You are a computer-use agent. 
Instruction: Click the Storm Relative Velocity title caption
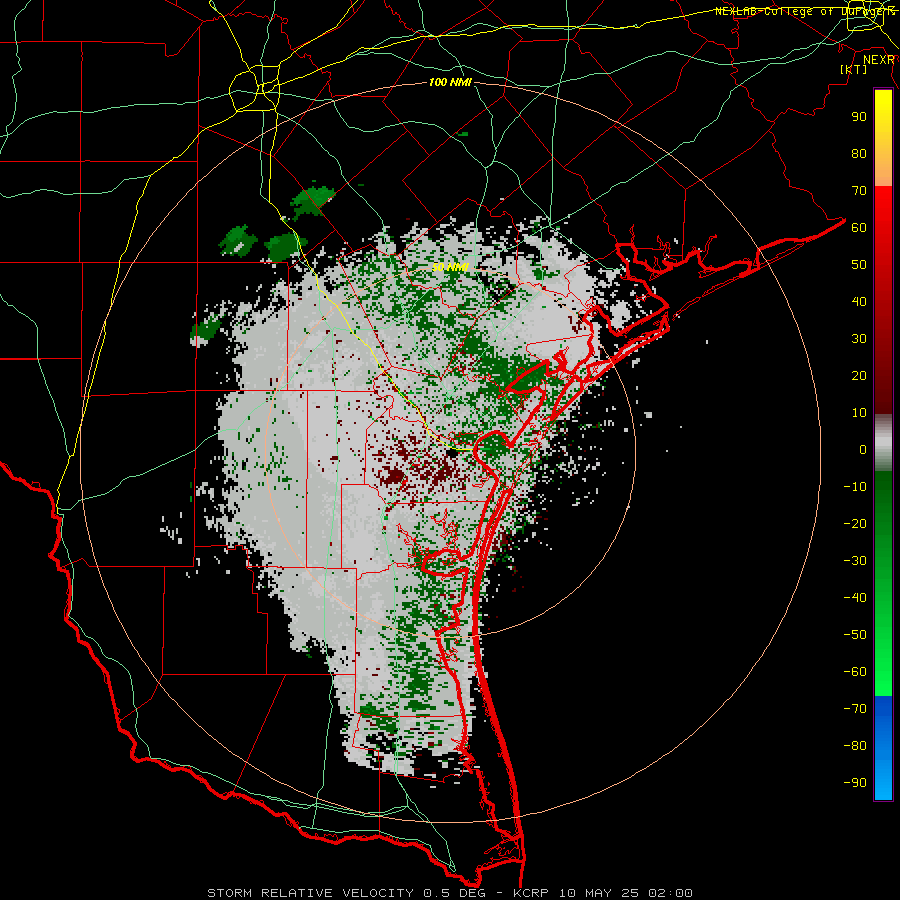[450, 893]
